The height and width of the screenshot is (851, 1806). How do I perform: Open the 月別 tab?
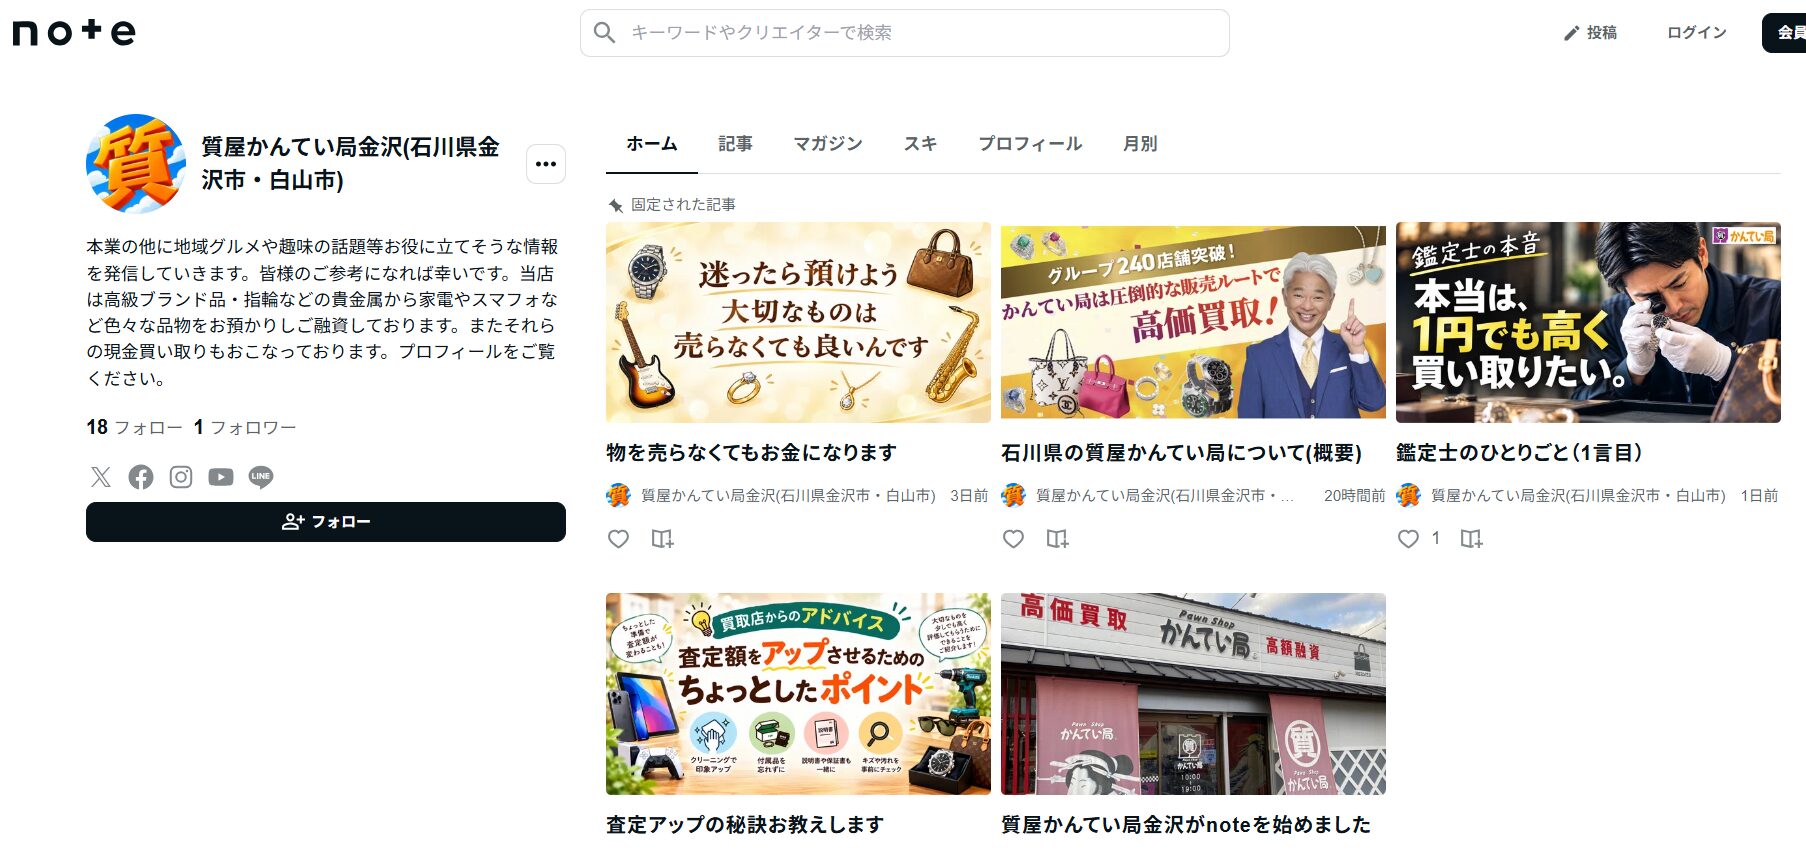[x=1140, y=144]
